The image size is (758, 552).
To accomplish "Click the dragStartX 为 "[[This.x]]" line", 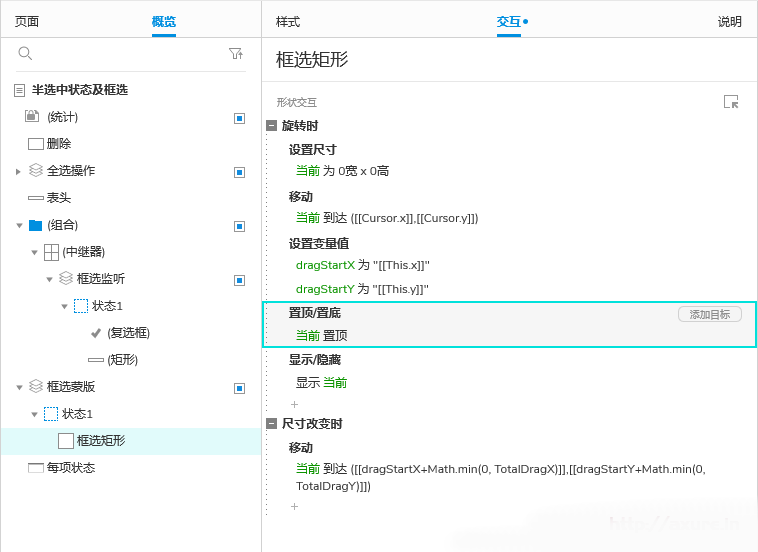I will (363, 265).
